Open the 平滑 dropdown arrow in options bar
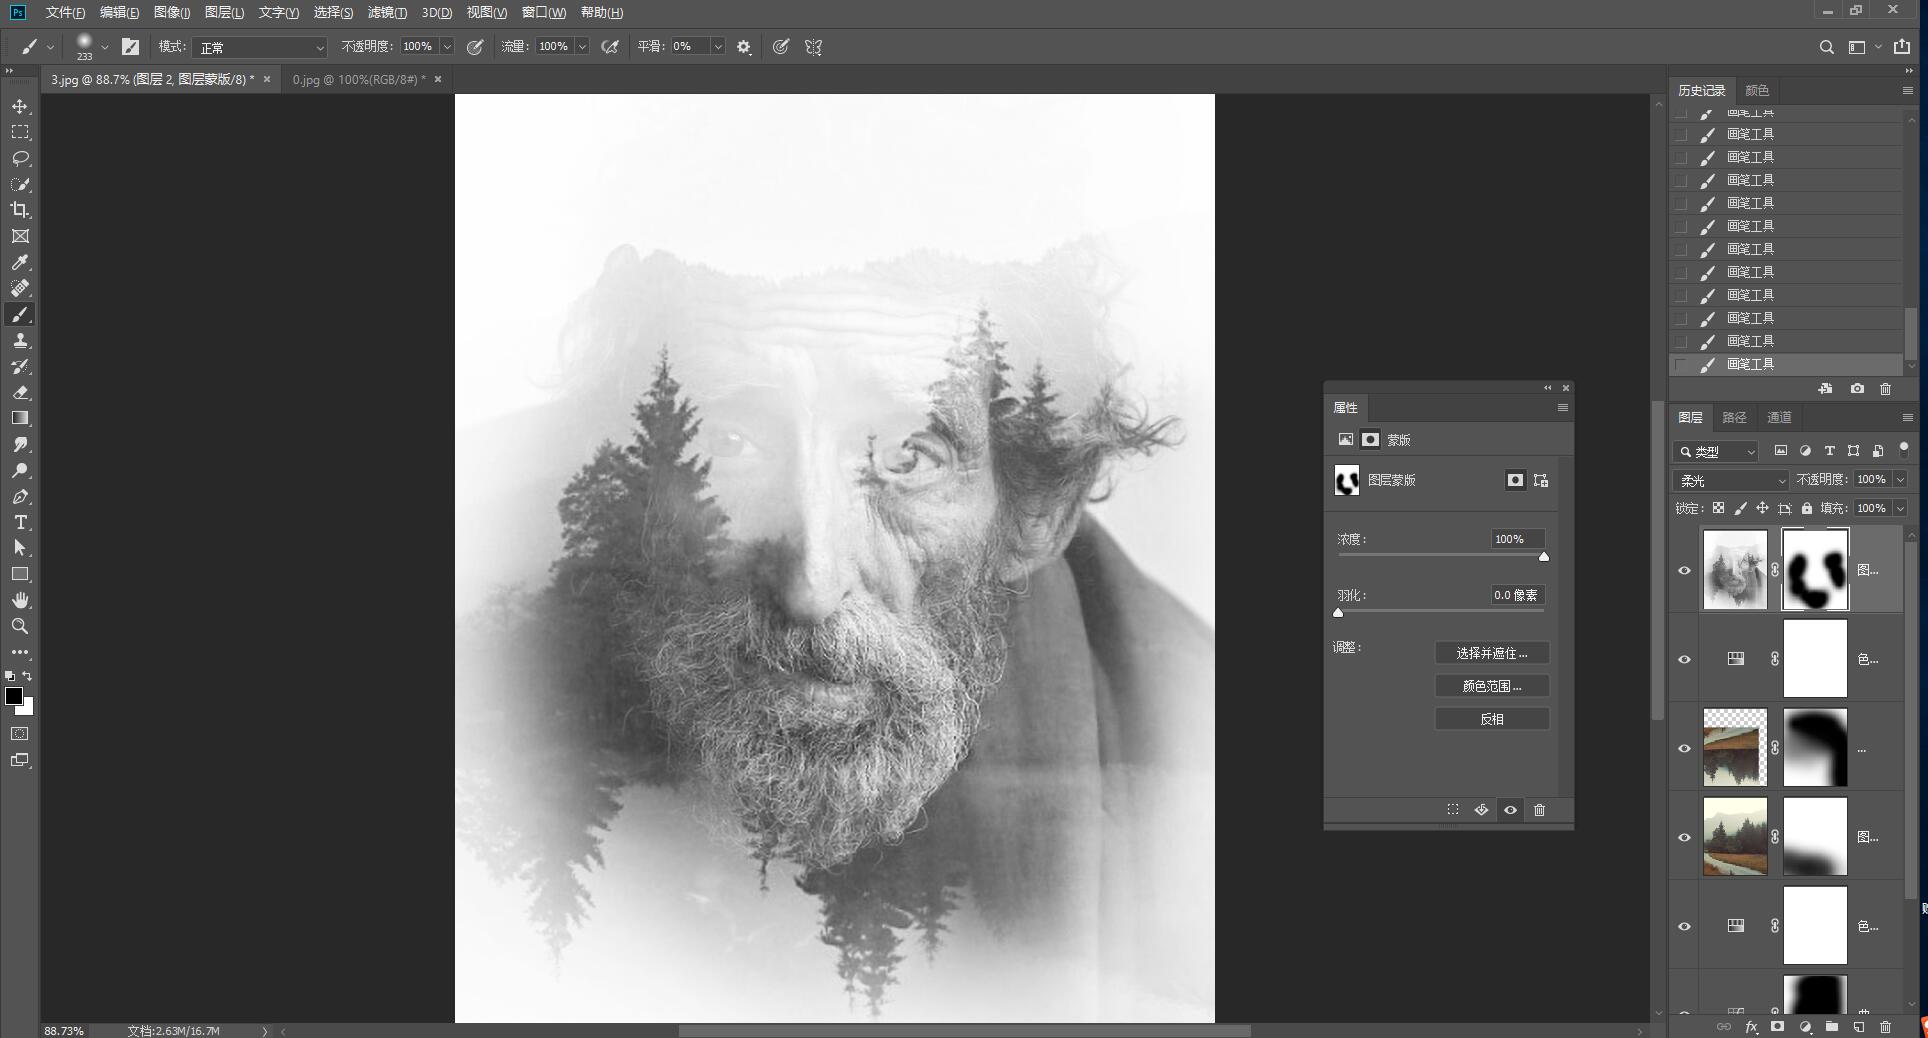This screenshot has width=1928, height=1038. [718, 47]
